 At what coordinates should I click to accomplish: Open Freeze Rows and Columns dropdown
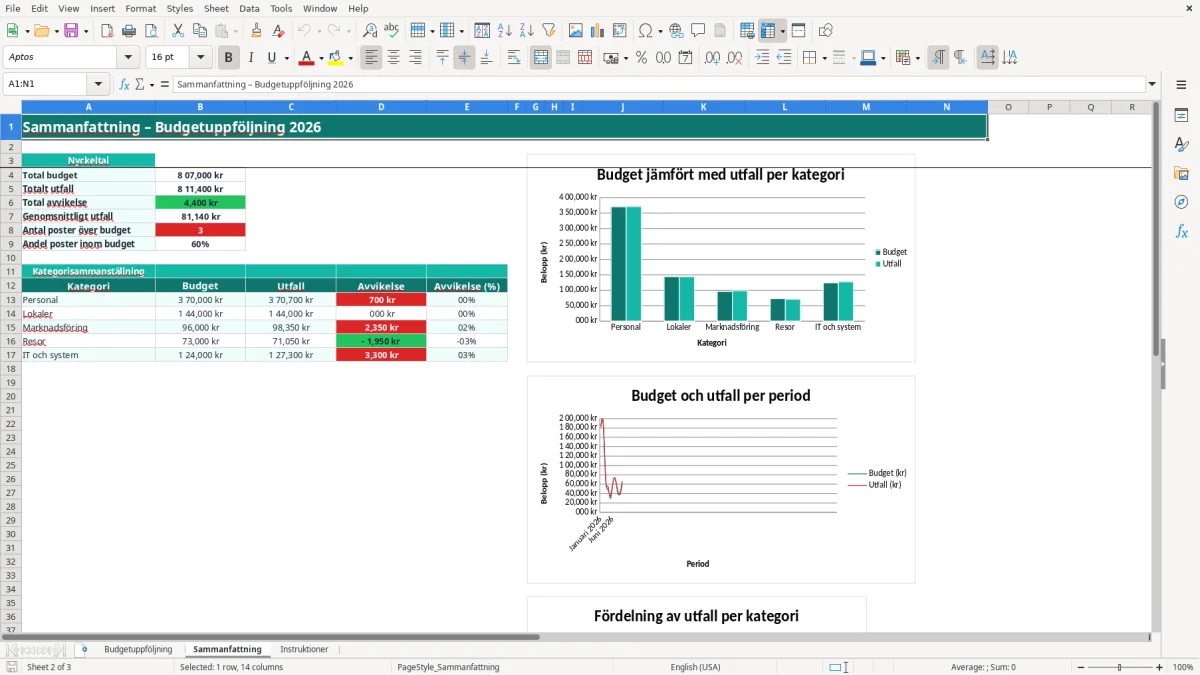[x=783, y=31]
